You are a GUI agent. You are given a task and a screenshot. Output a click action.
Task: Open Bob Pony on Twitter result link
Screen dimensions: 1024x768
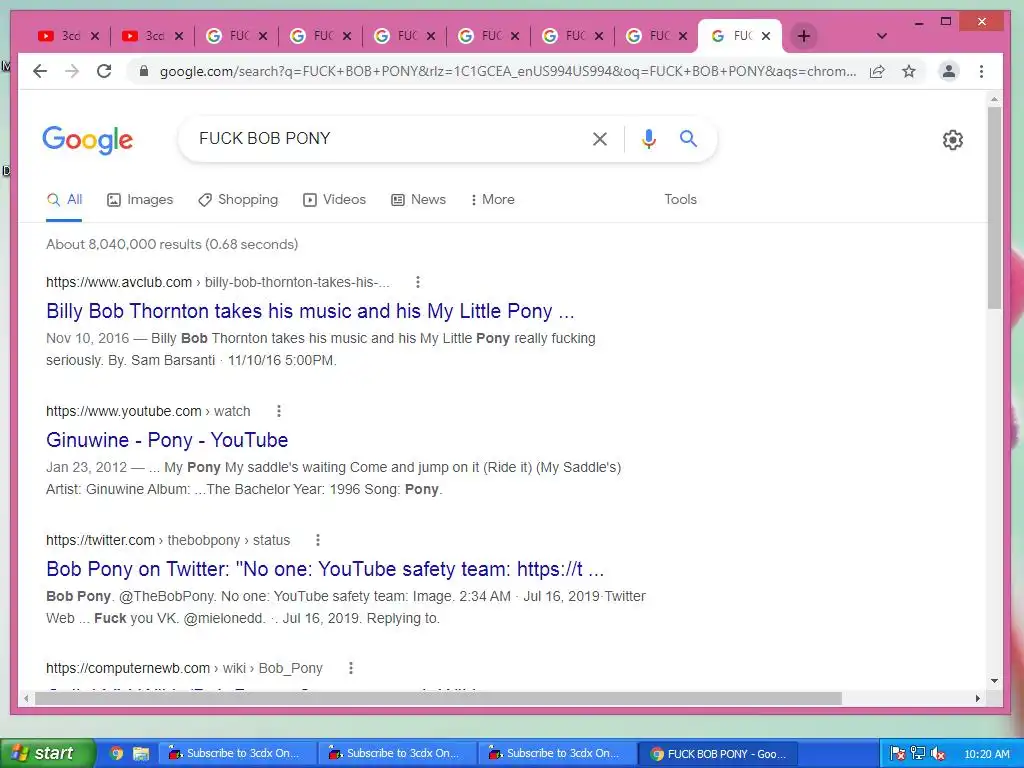pyautogui.click(x=325, y=569)
